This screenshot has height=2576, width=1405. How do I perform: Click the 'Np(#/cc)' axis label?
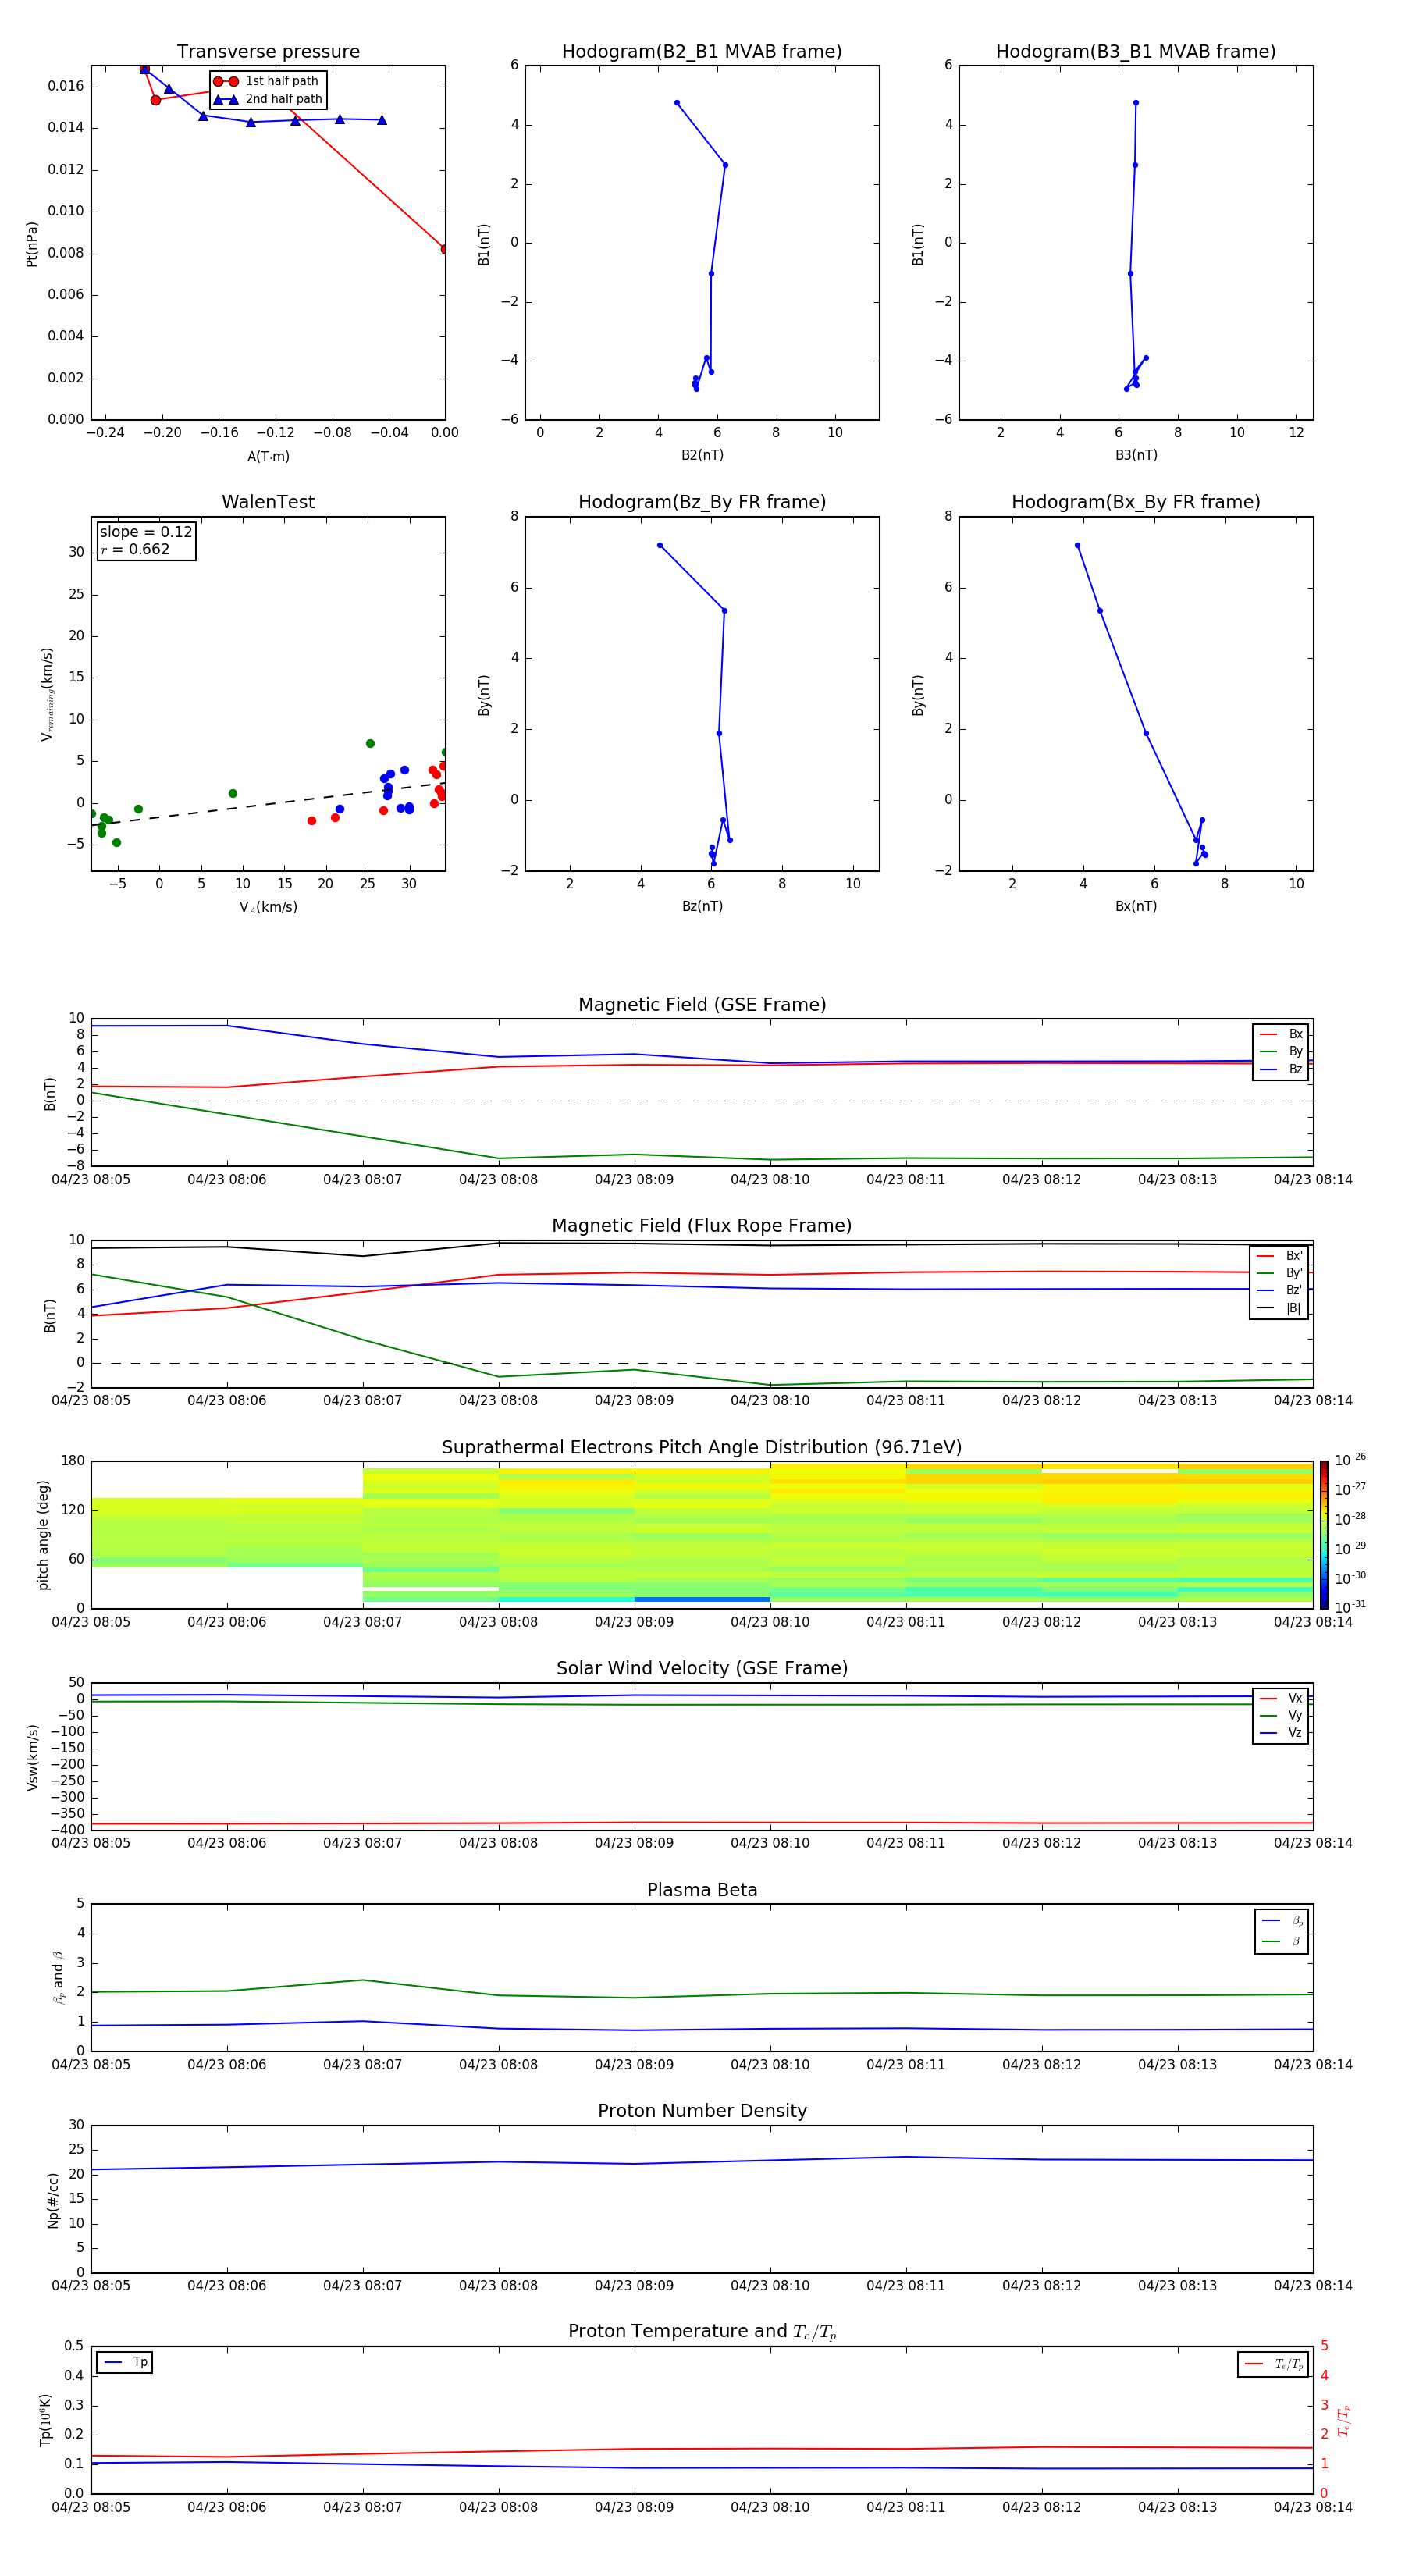click(x=53, y=2200)
